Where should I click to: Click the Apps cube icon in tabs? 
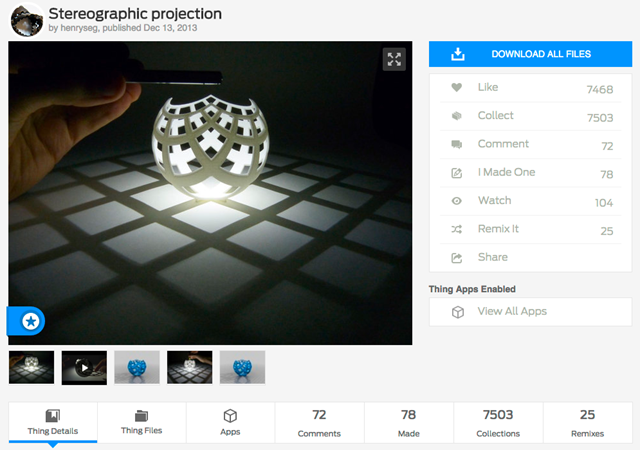click(230, 416)
